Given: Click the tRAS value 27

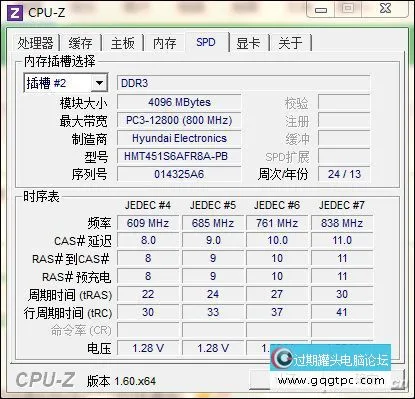Looking at the screenshot, I should (277, 294).
